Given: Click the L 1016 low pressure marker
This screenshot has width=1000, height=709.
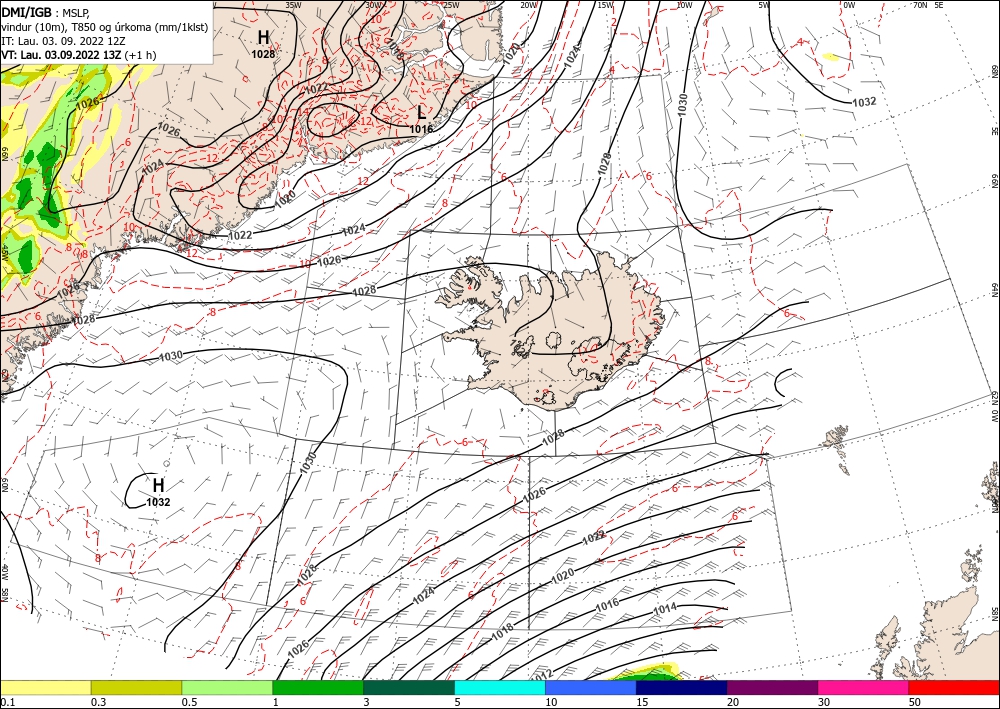Looking at the screenshot, I should point(421,119).
